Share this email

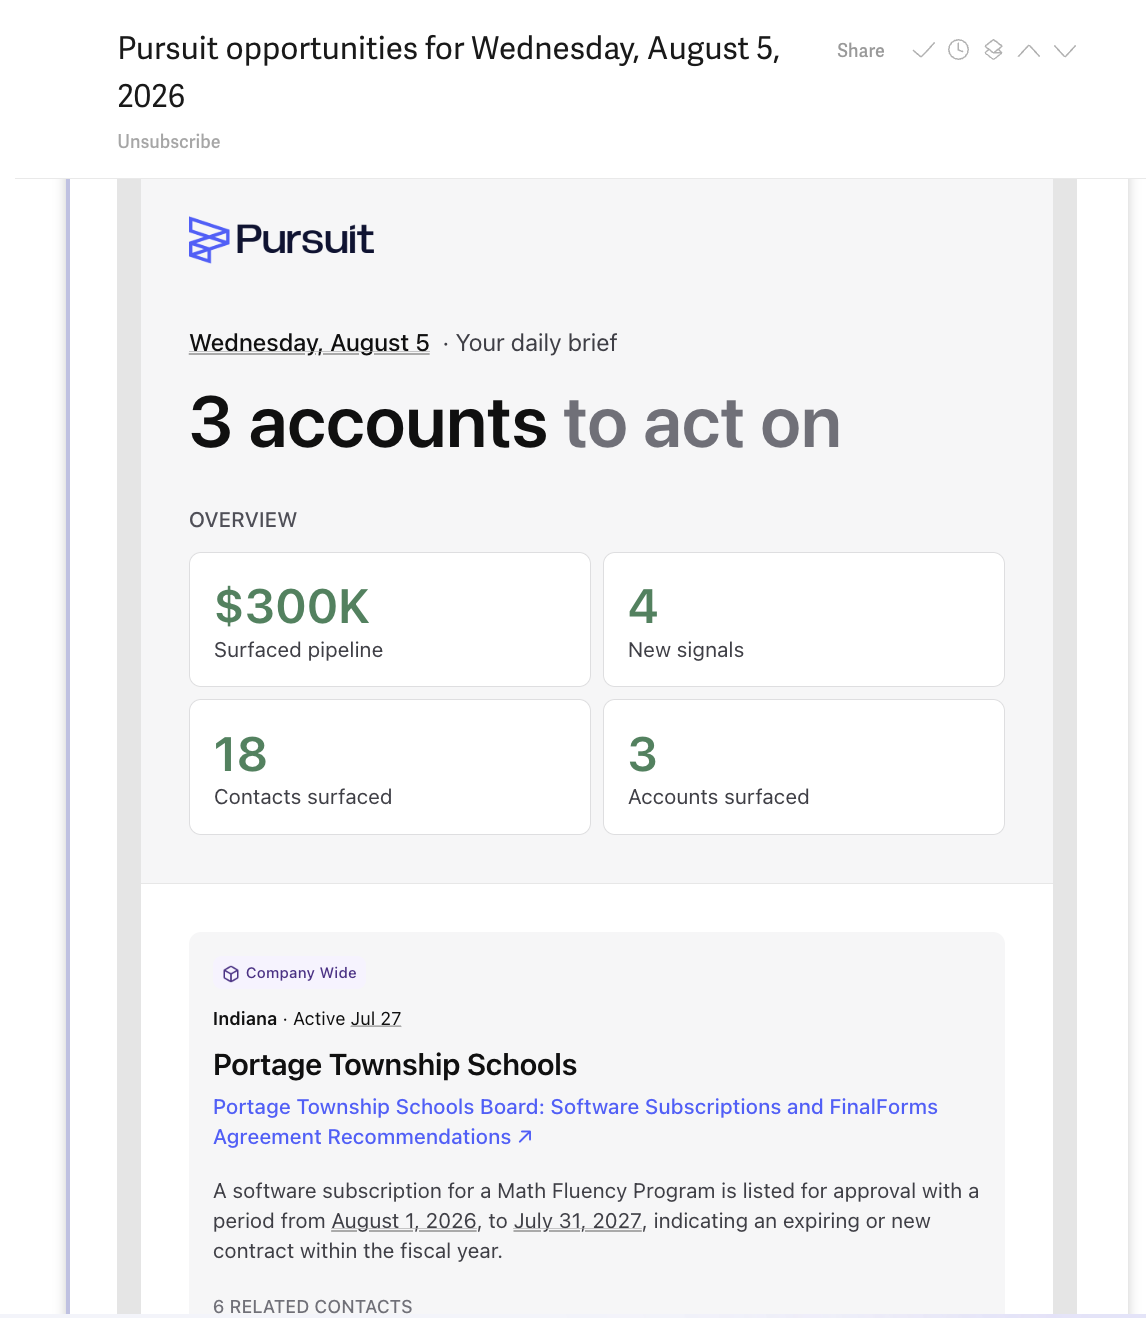pos(860,51)
